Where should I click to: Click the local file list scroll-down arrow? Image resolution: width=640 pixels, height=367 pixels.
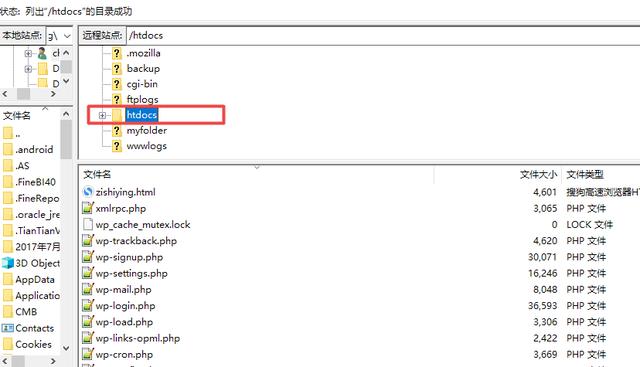tap(66, 348)
